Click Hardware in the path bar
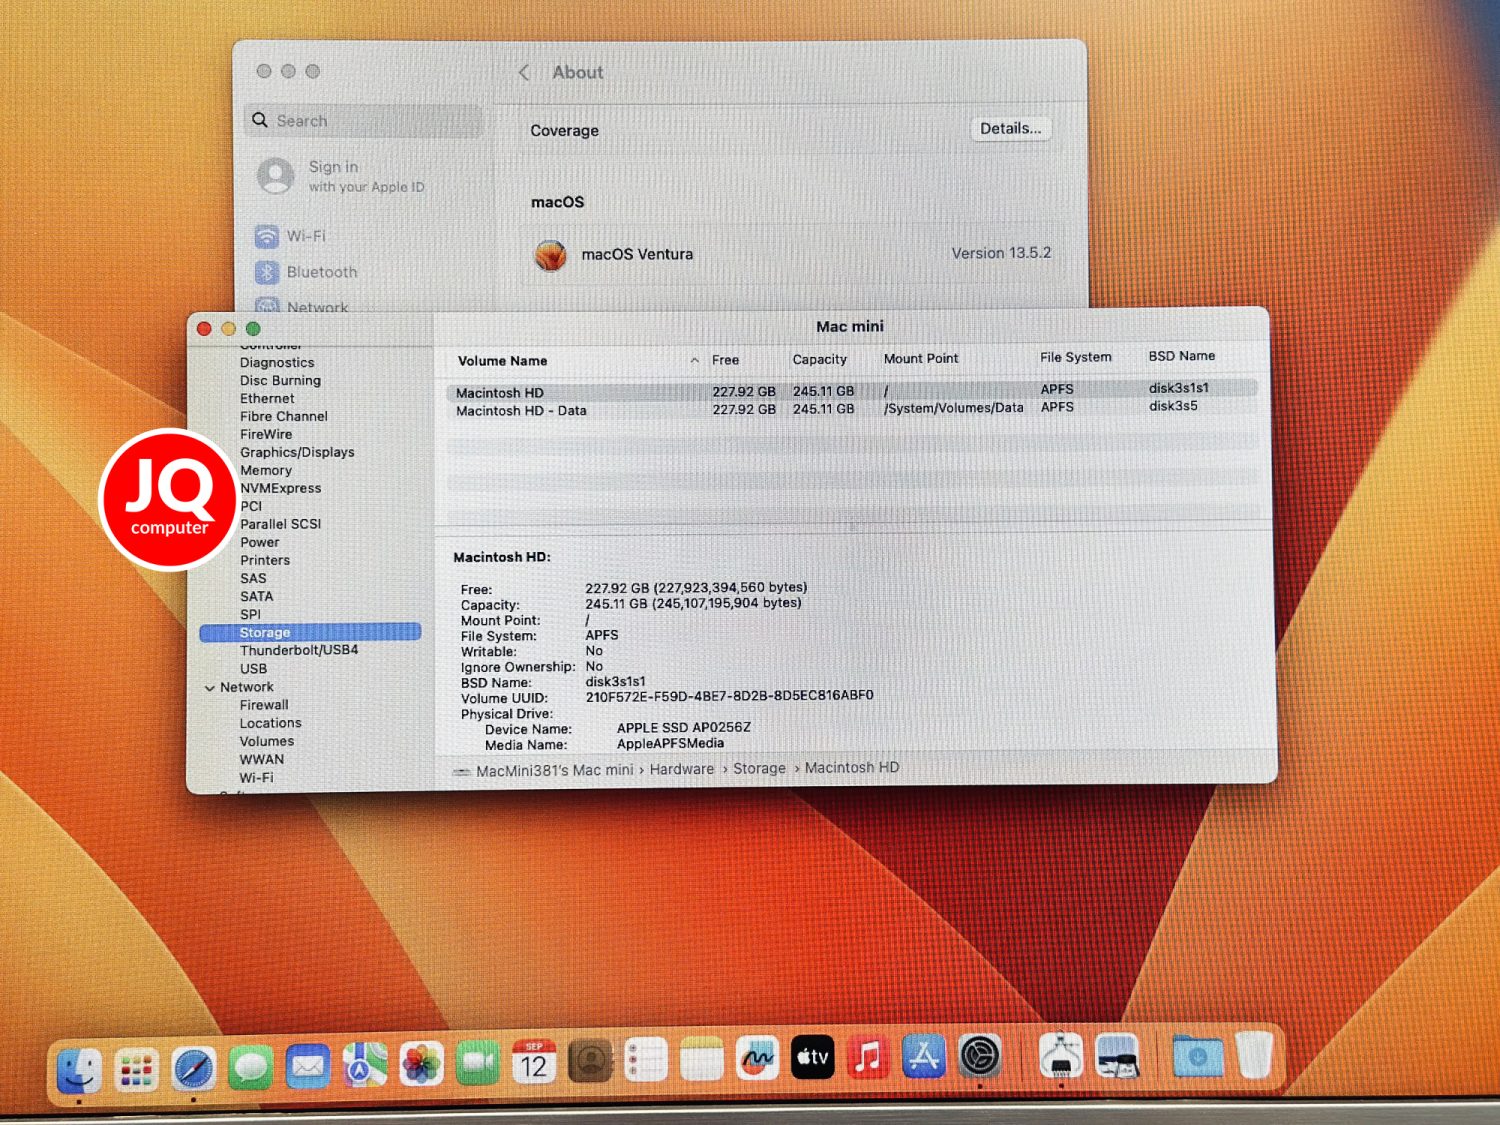This screenshot has height=1125, width=1500. [x=682, y=770]
